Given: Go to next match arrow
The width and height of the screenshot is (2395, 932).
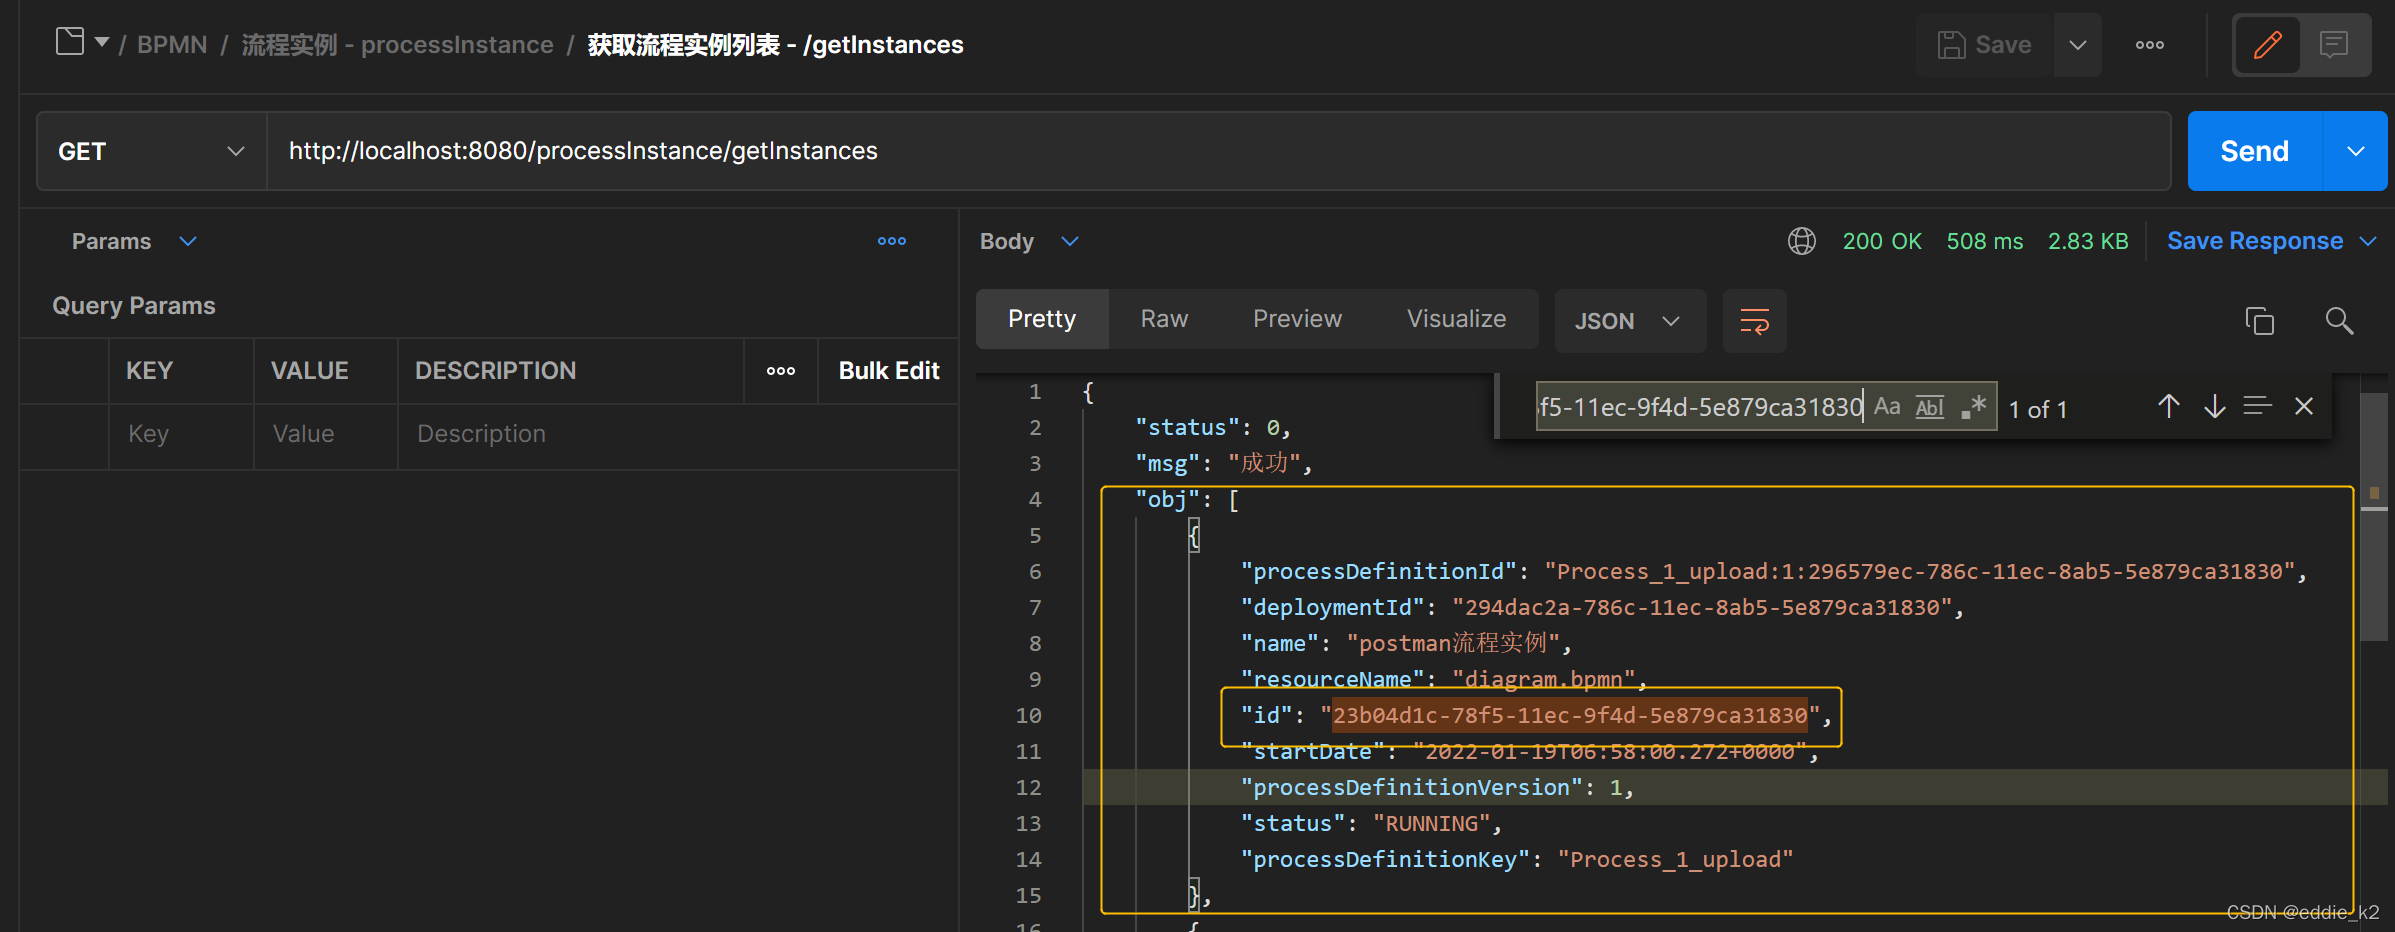Looking at the screenshot, I should 2214,406.
